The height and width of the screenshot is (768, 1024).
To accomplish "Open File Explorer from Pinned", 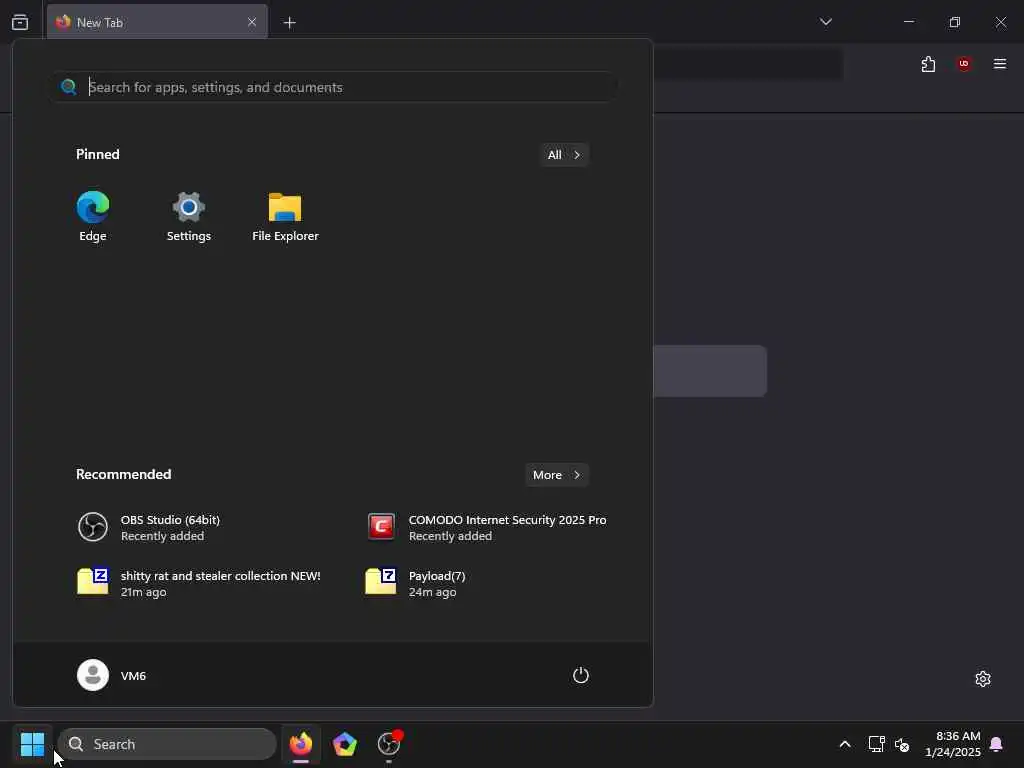I will (x=285, y=217).
